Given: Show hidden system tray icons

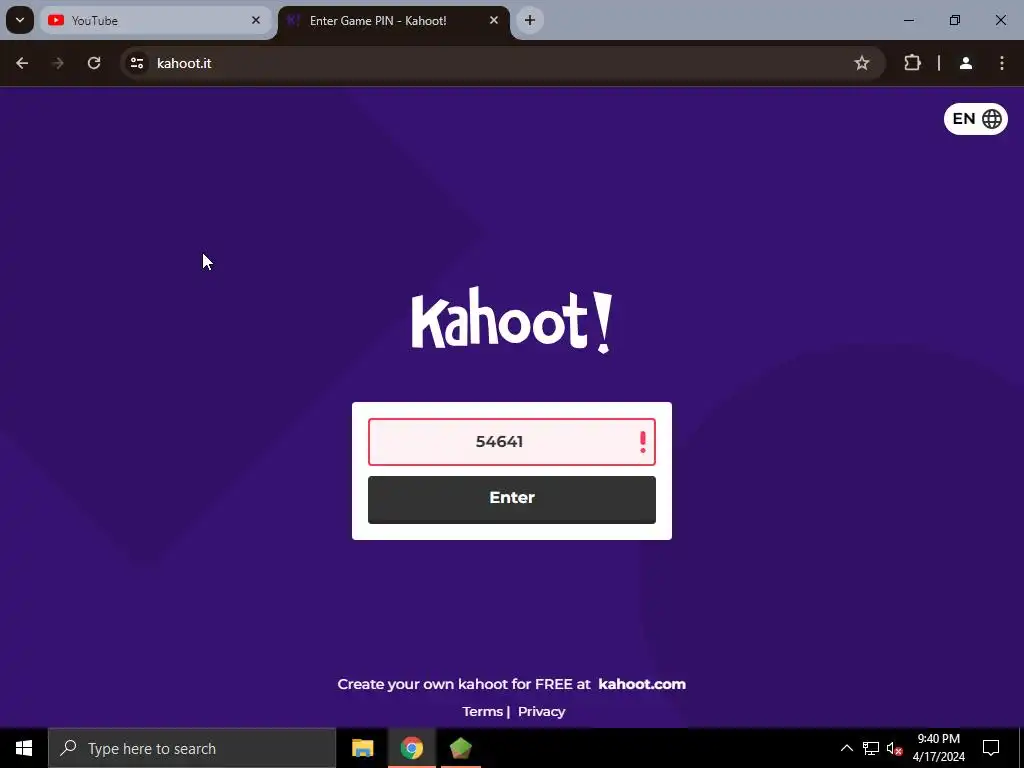Looking at the screenshot, I should (846, 748).
